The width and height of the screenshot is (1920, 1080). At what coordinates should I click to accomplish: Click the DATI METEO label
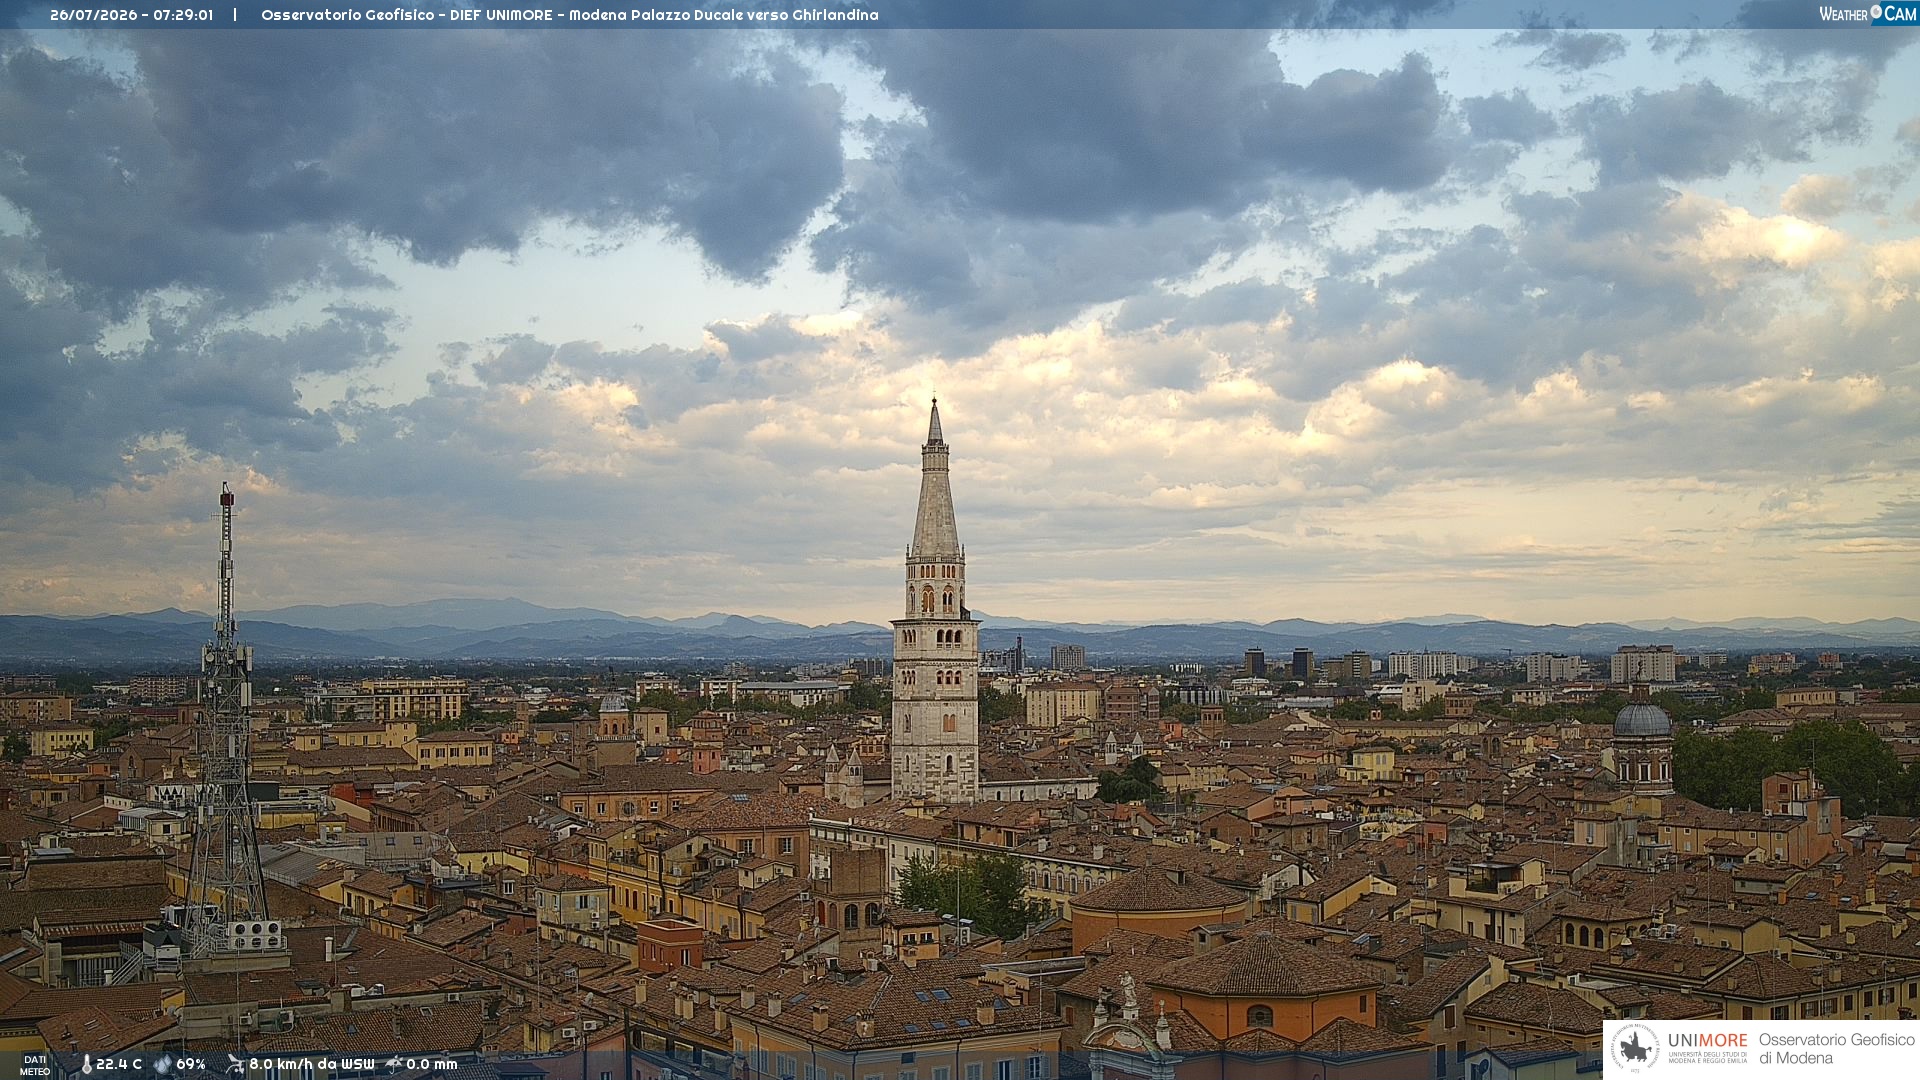(x=35, y=1066)
